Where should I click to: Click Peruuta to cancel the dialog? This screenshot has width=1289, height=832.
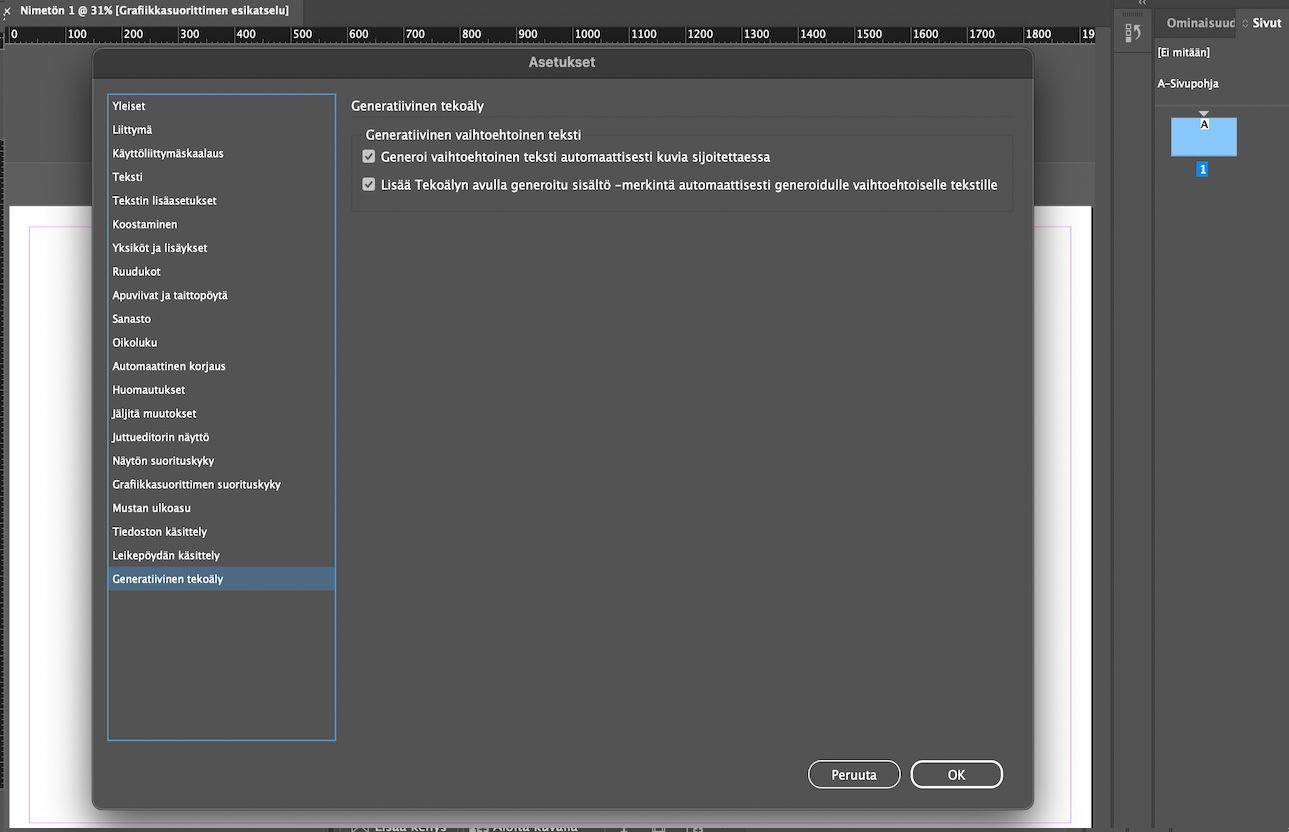click(x=854, y=775)
